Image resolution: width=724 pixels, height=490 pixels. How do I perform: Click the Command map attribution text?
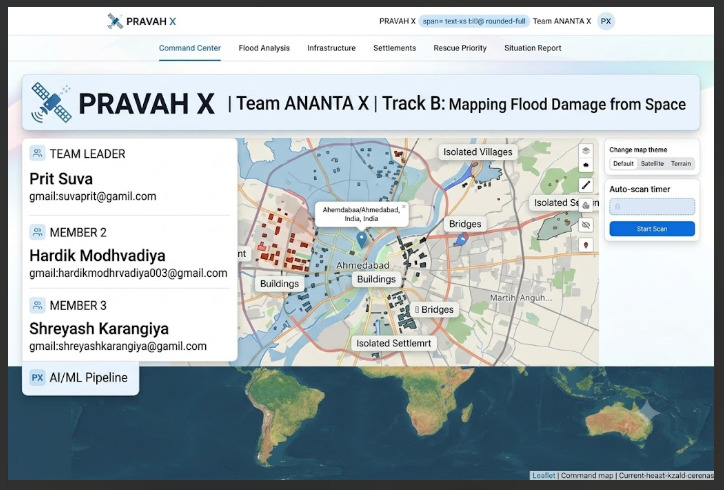(x=587, y=475)
